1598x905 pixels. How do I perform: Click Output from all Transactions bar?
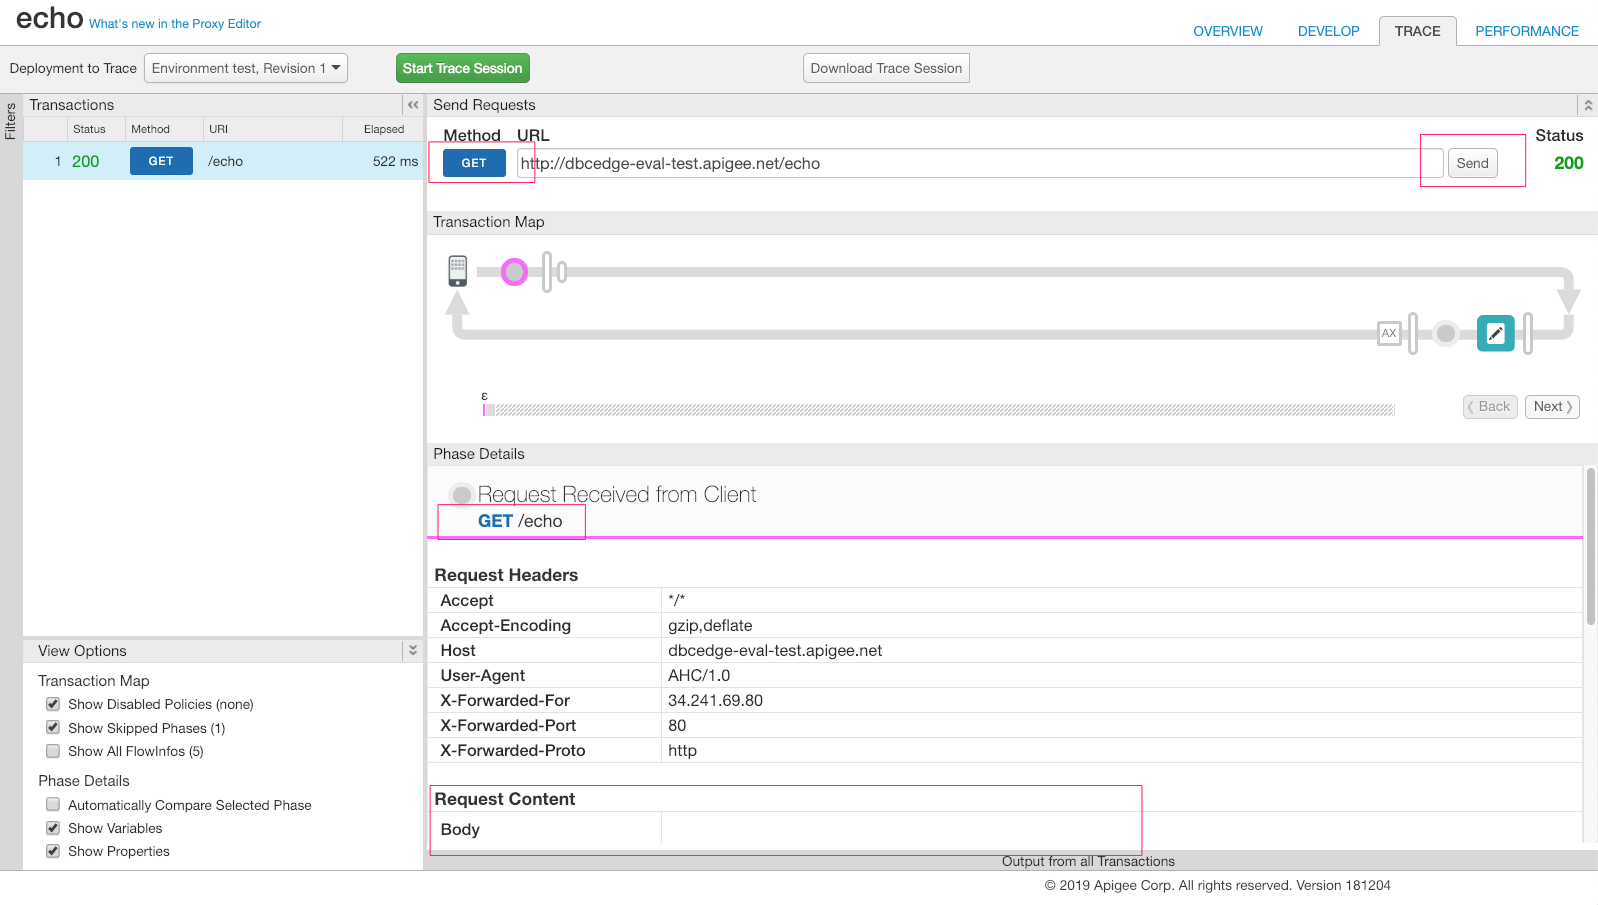[x=1088, y=861]
